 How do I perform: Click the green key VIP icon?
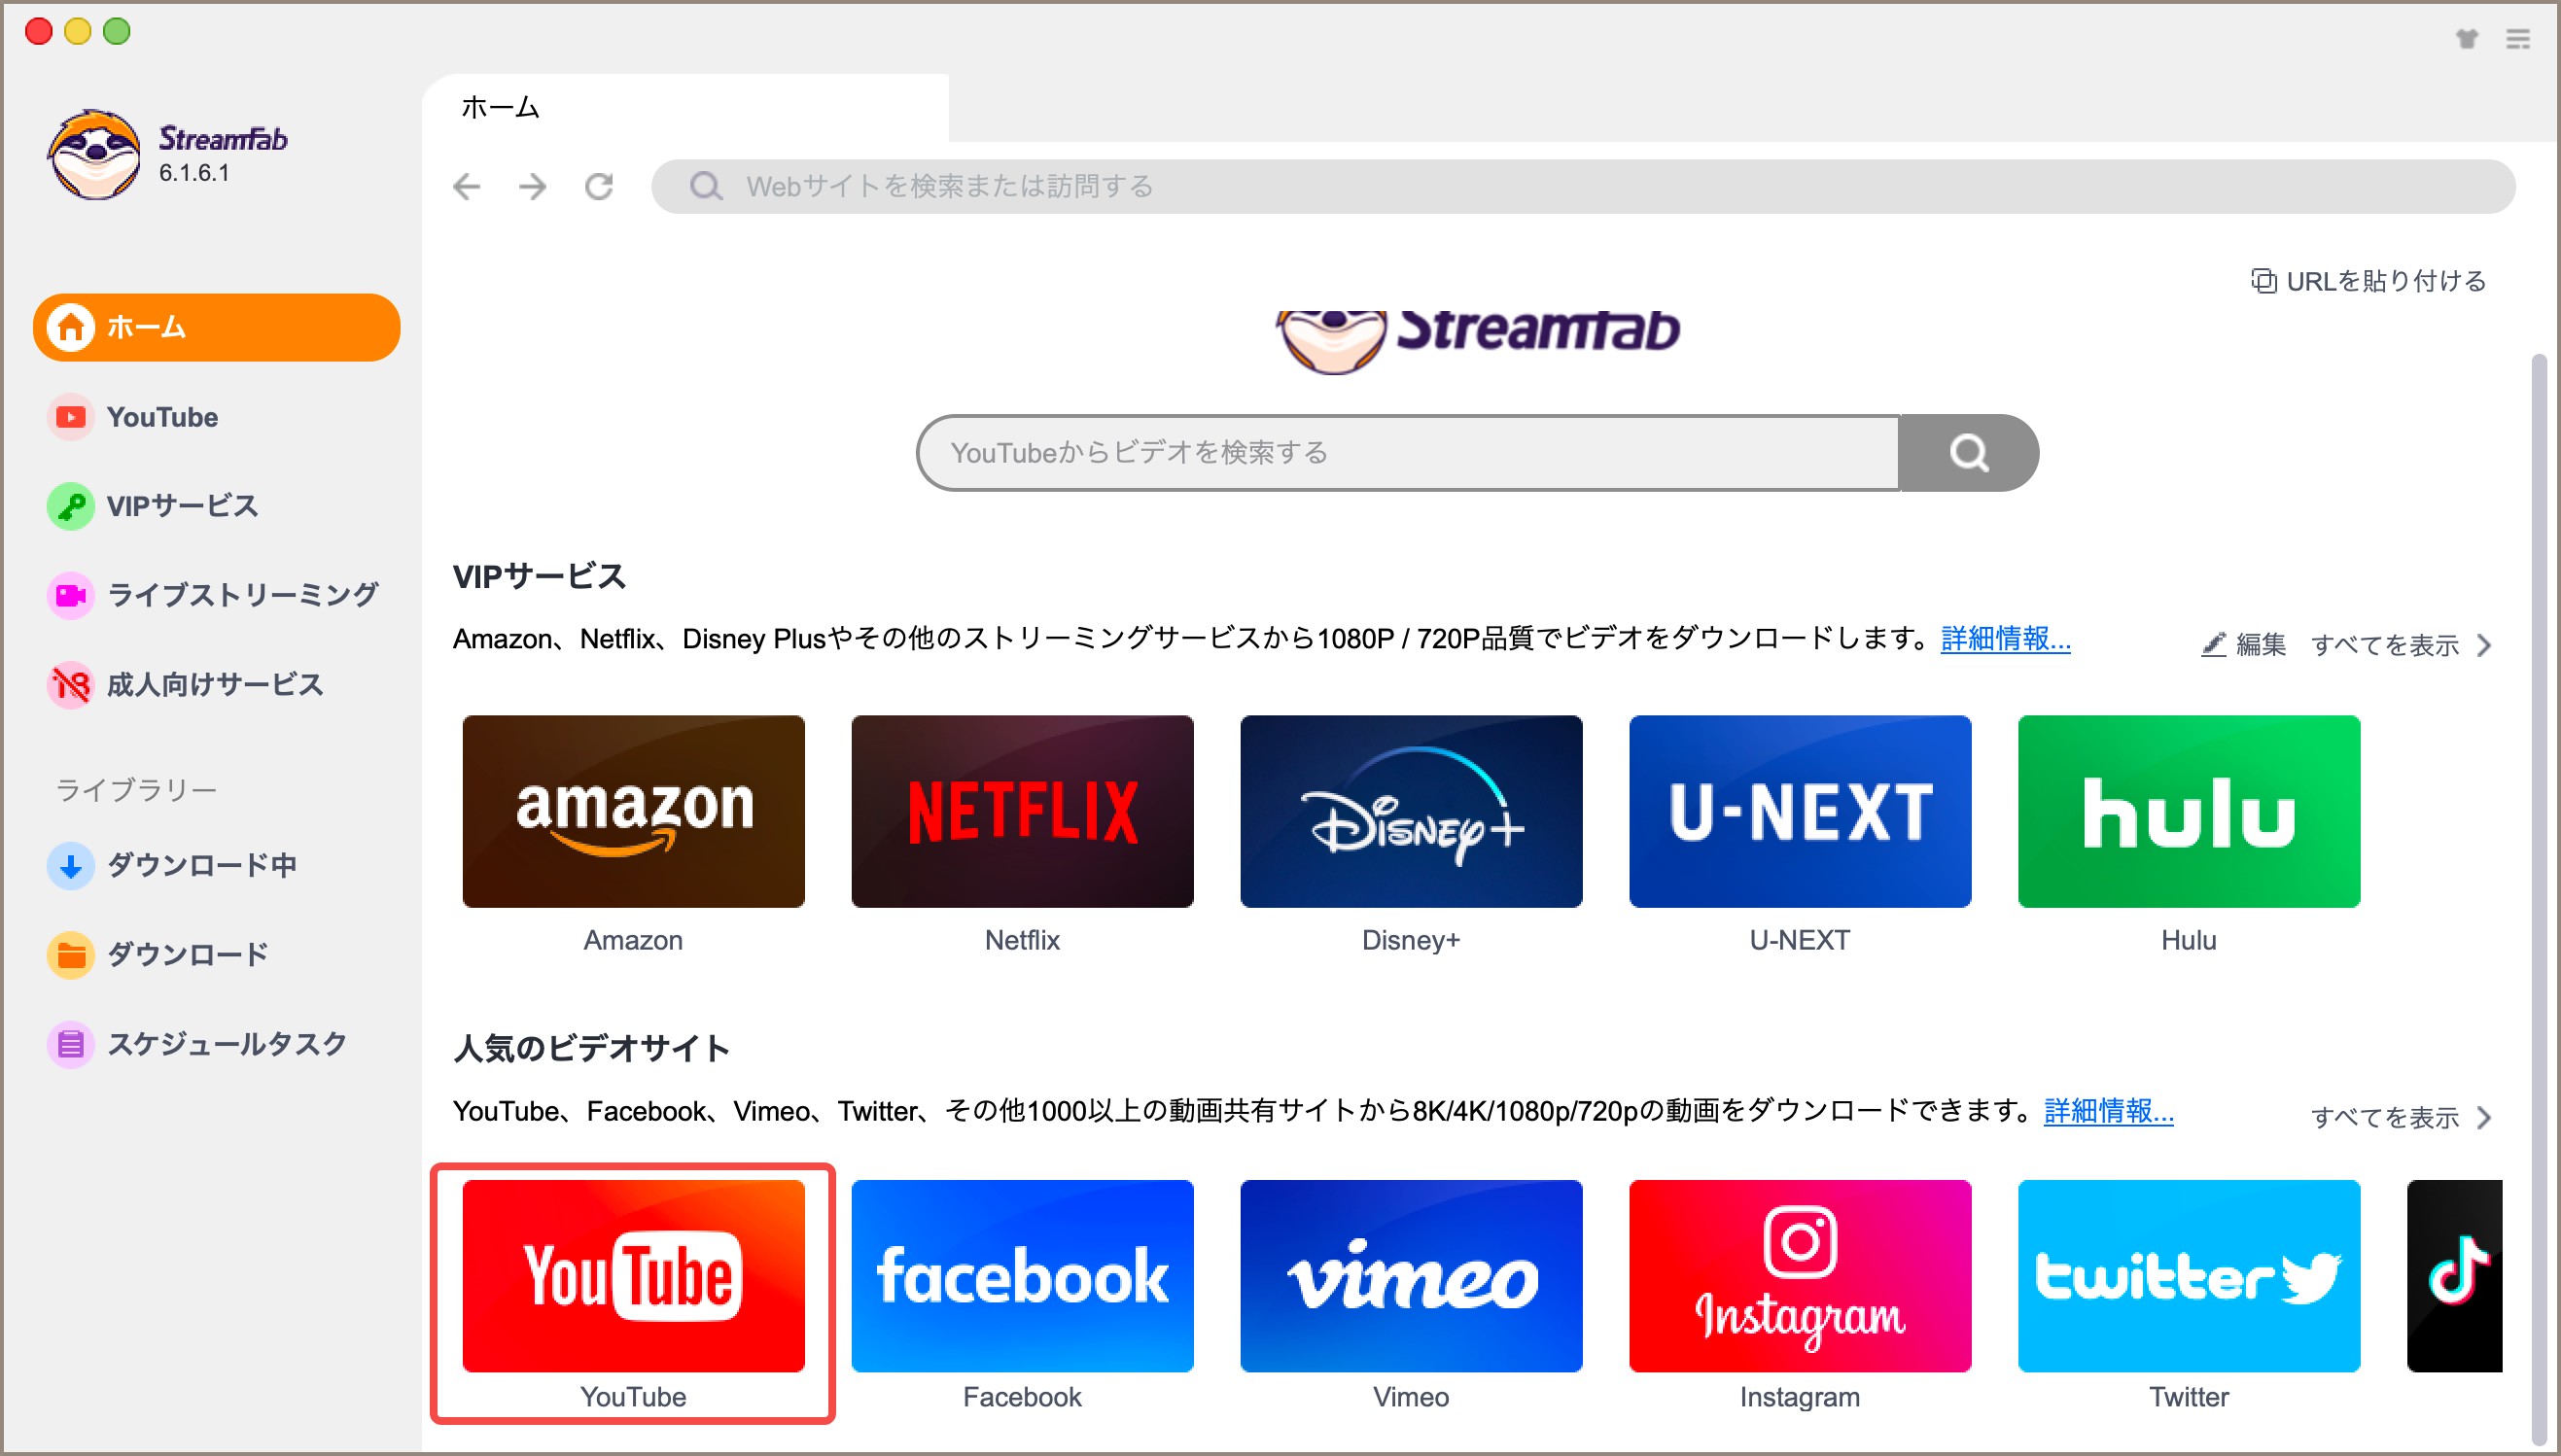pyautogui.click(x=71, y=506)
